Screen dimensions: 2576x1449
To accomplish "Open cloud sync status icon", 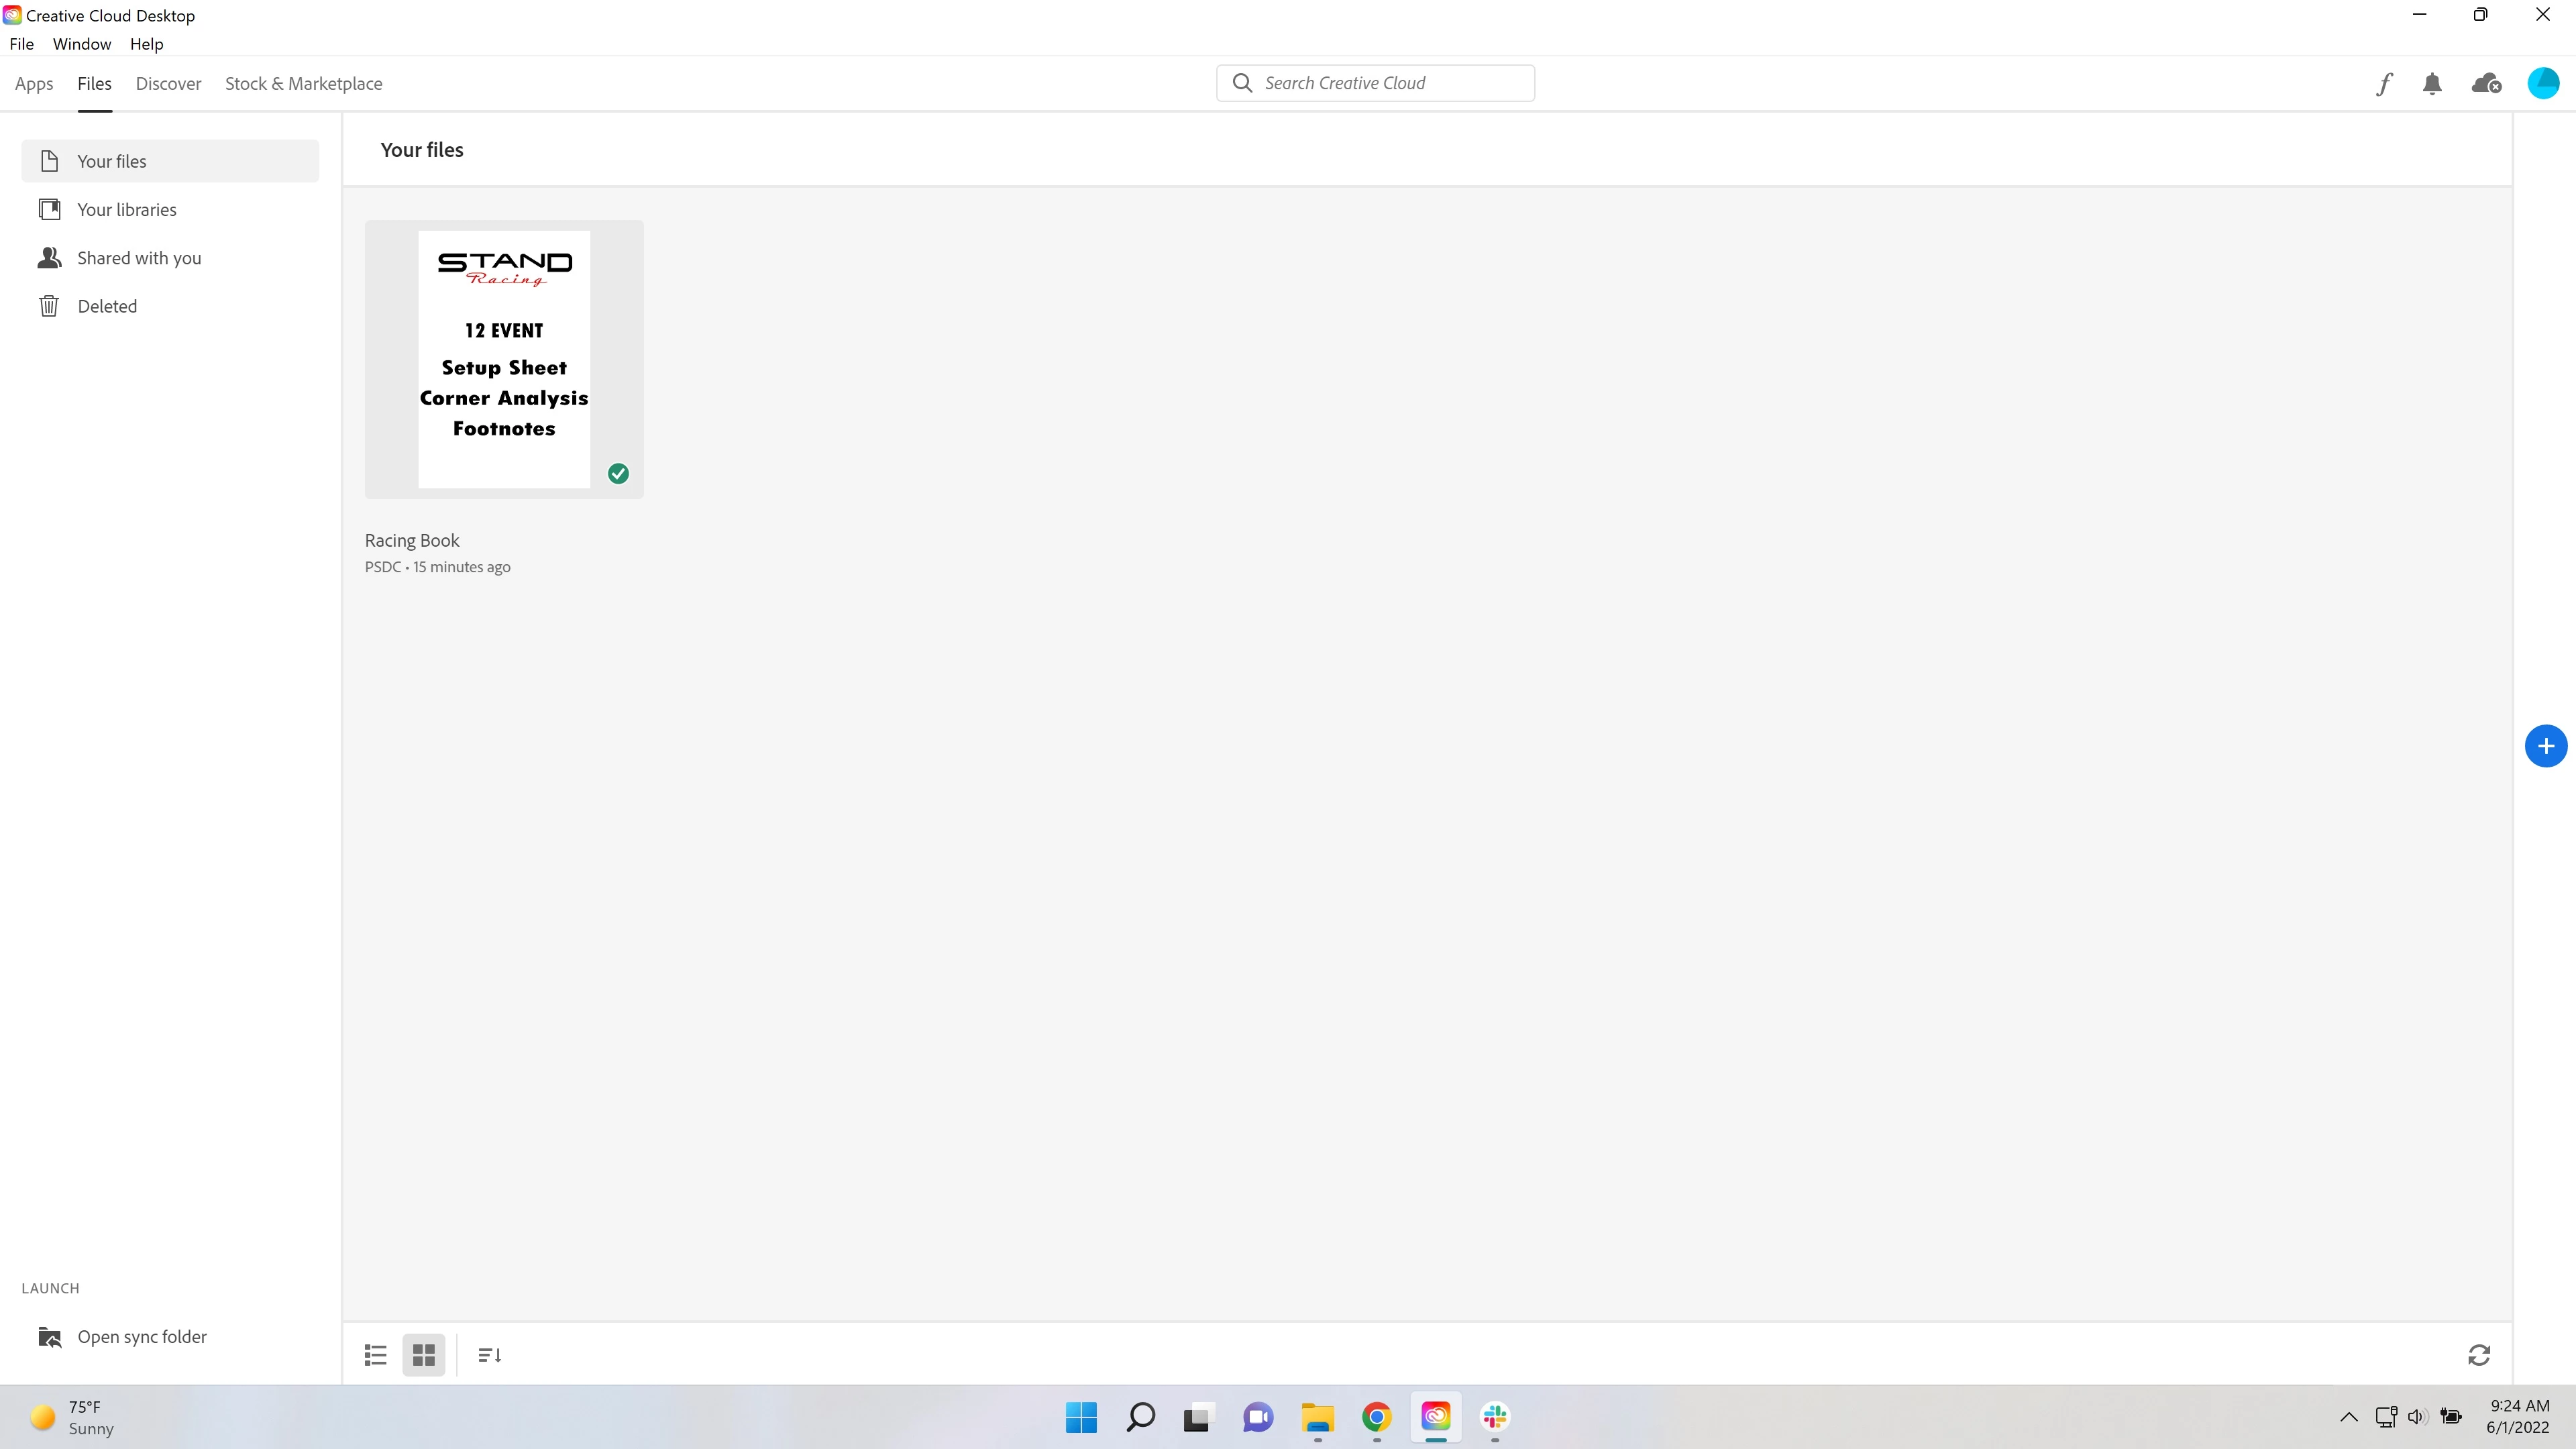I will coord(2486,84).
